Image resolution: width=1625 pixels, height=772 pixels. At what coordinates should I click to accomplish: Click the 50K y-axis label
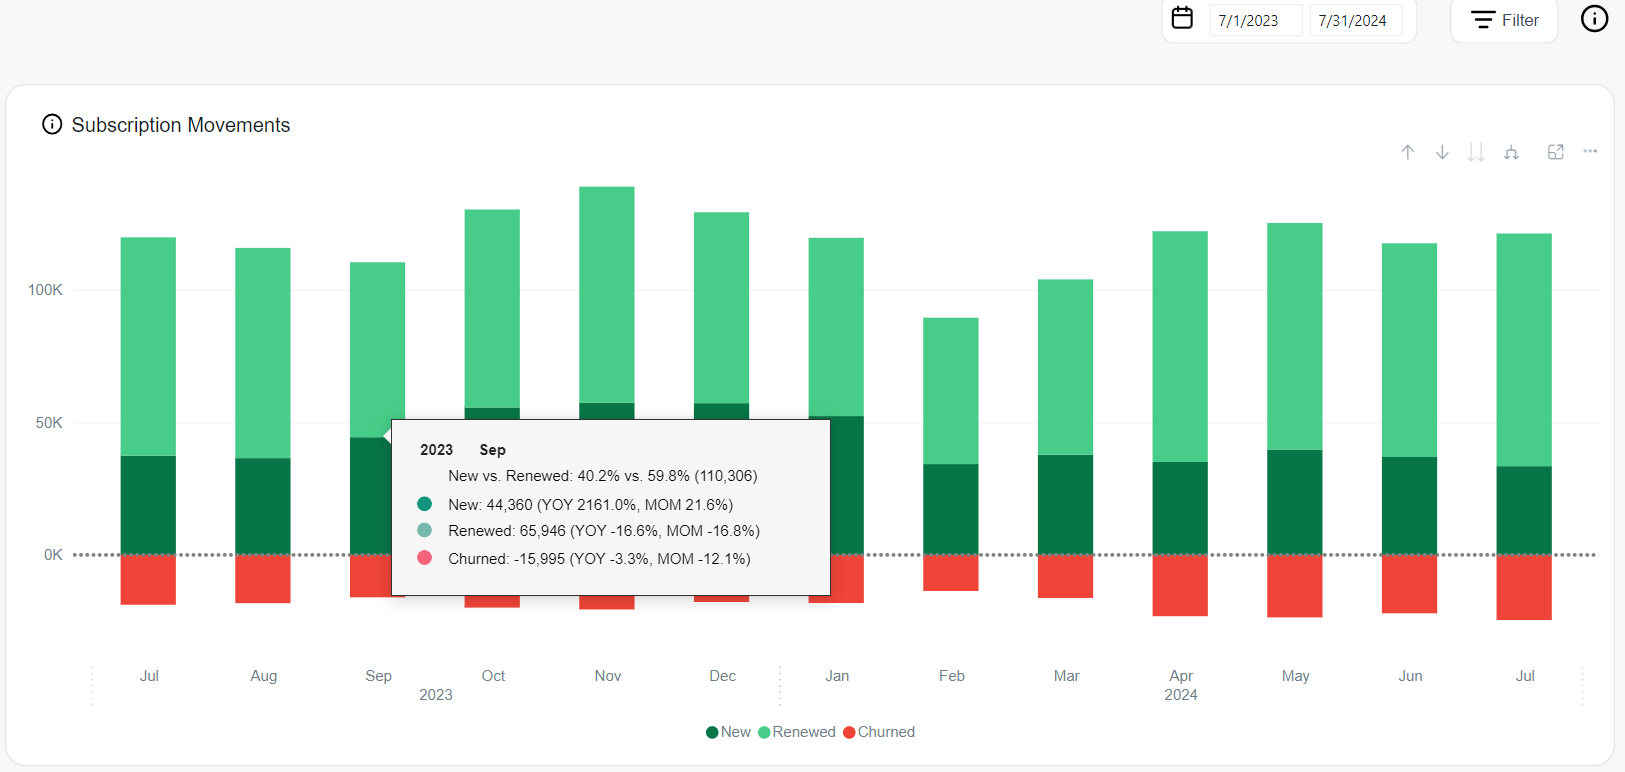[49, 423]
